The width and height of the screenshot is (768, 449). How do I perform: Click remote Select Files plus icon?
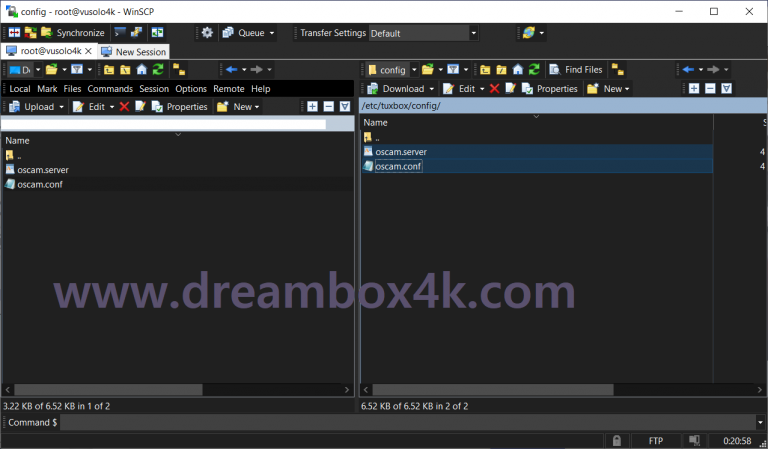pyautogui.click(x=694, y=89)
